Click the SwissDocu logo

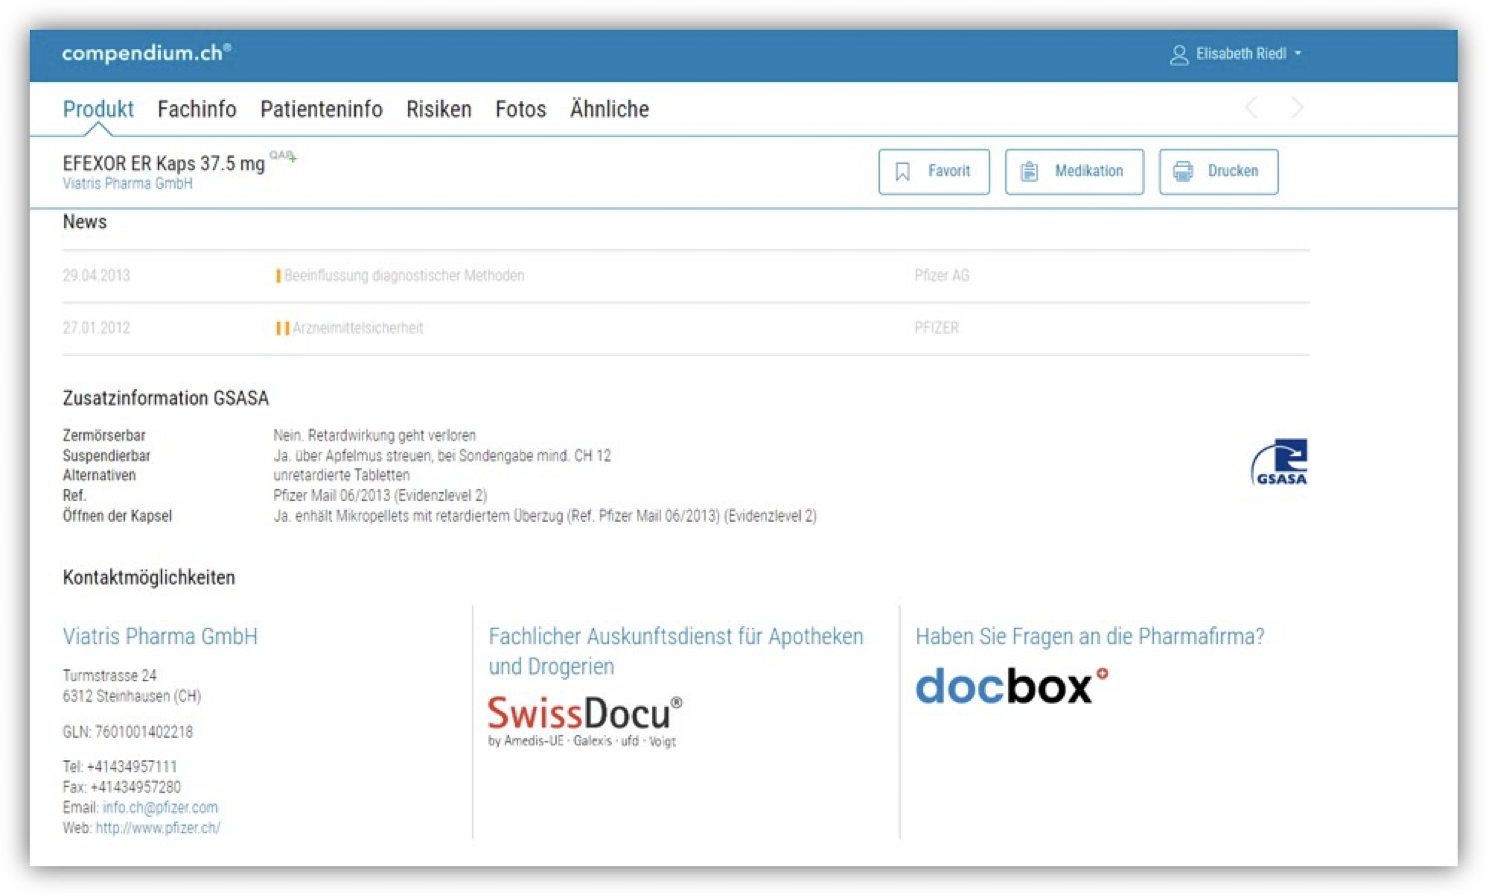point(584,720)
